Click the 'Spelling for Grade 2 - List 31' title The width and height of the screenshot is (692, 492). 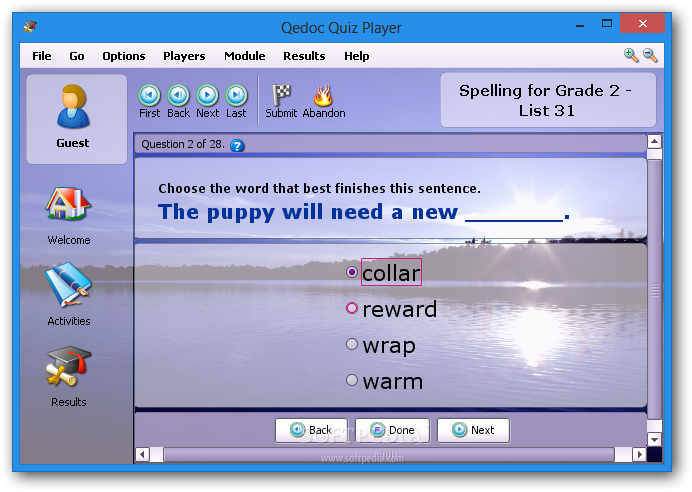click(546, 100)
